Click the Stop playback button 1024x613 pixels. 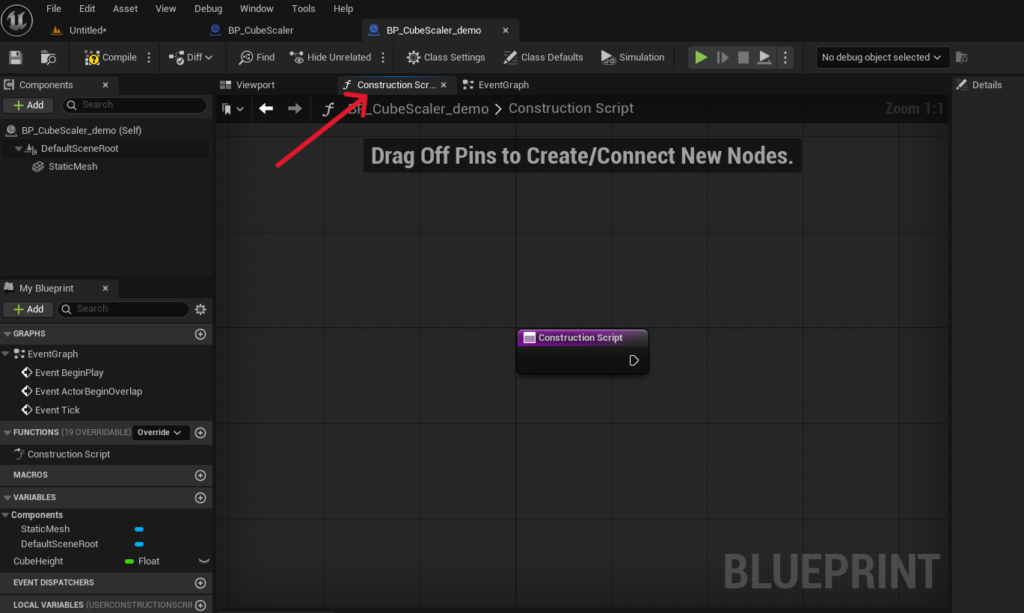coord(743,57)
